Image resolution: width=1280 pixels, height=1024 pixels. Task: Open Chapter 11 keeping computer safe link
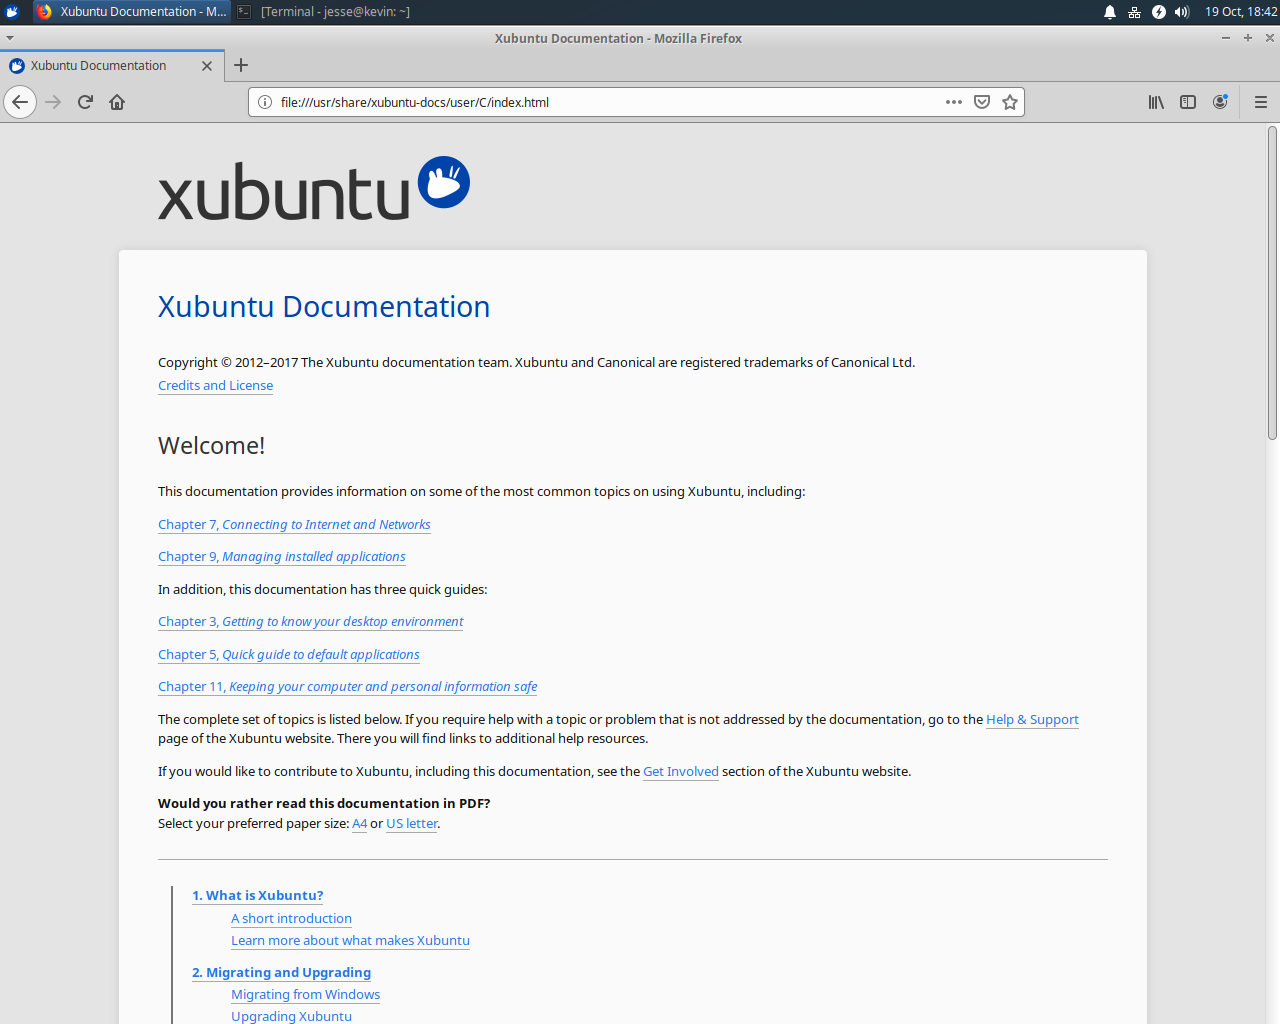(347, 687)
